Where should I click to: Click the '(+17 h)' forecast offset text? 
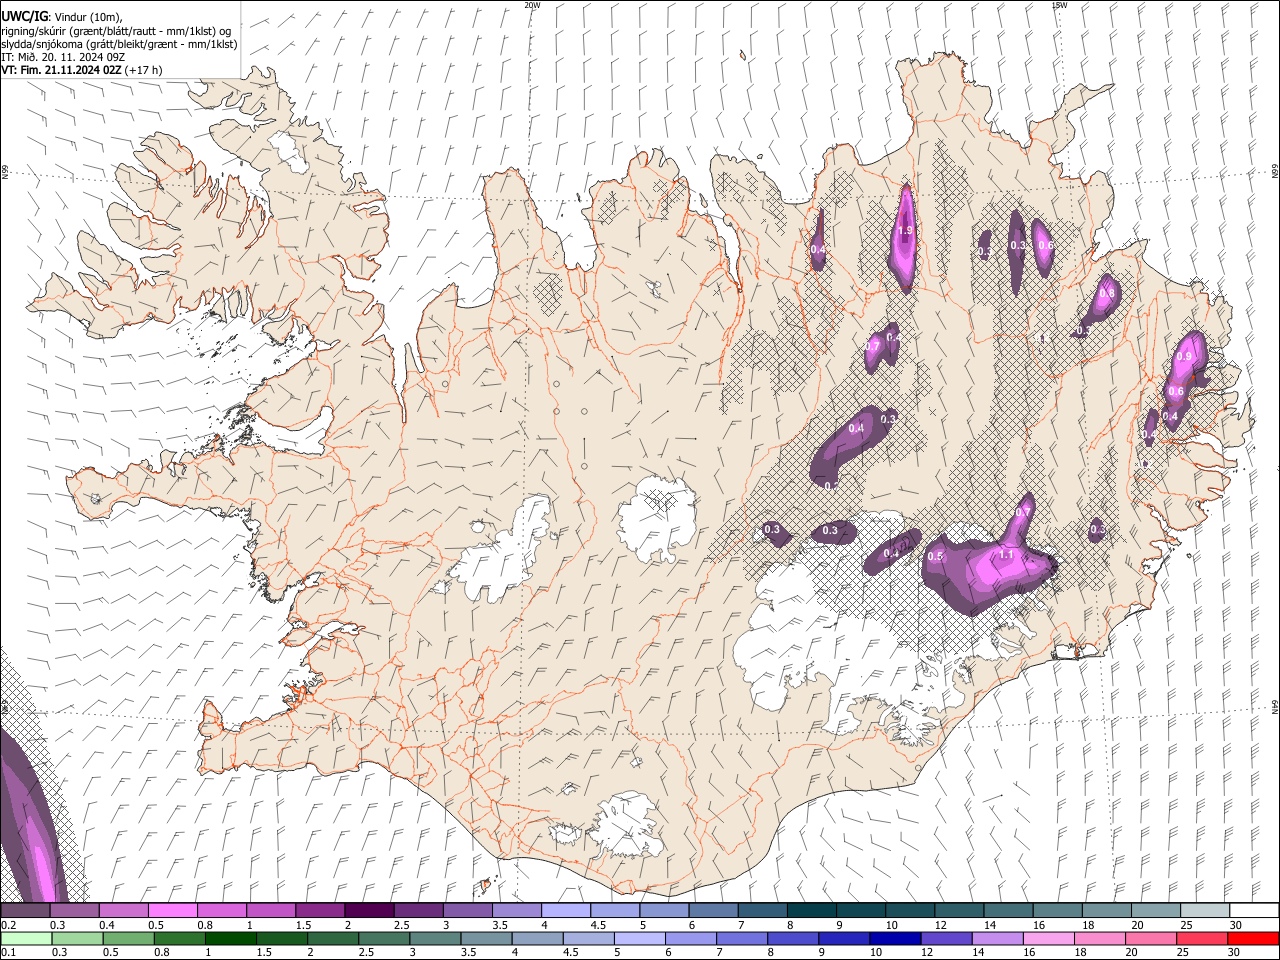point(144,70)
